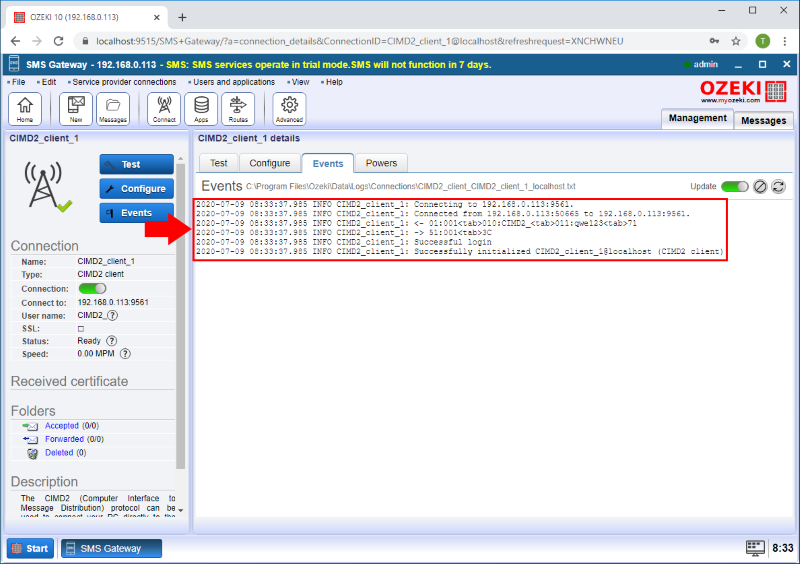Click the Start button in taskbar

(31, 548)
